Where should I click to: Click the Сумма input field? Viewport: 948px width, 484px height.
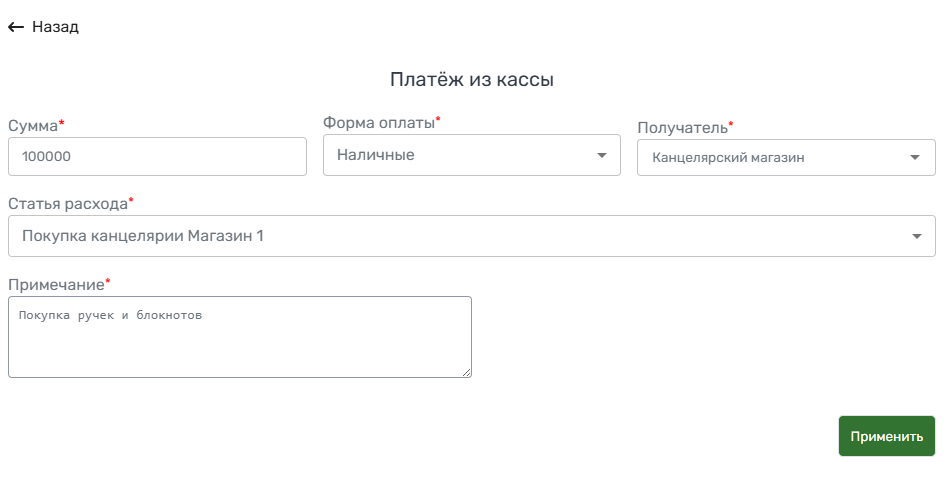pyautogui.click(x=157, y=157)
